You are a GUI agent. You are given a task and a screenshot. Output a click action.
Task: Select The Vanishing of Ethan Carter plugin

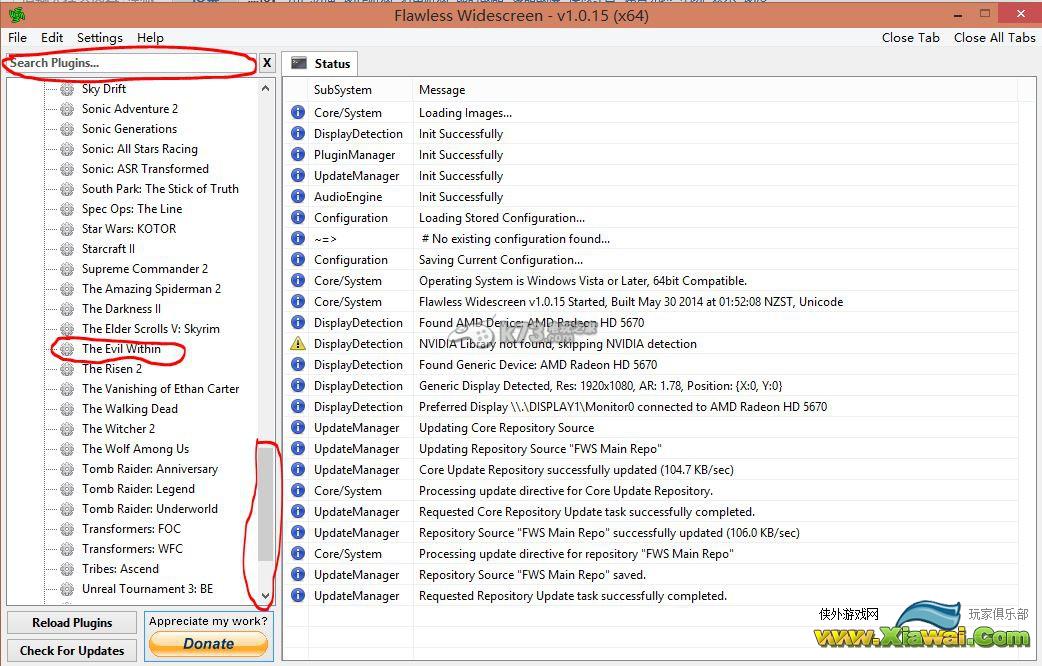tap(160, 389)
